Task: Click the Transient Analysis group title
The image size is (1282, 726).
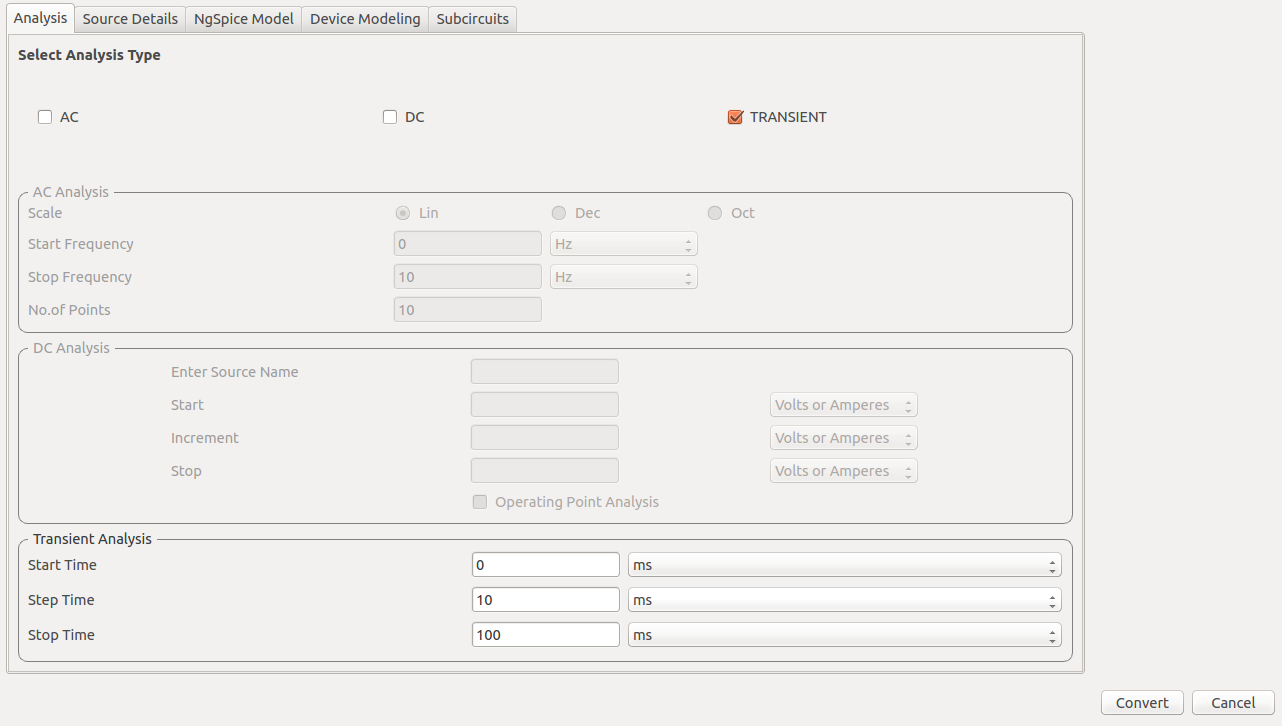Action: 92,539
